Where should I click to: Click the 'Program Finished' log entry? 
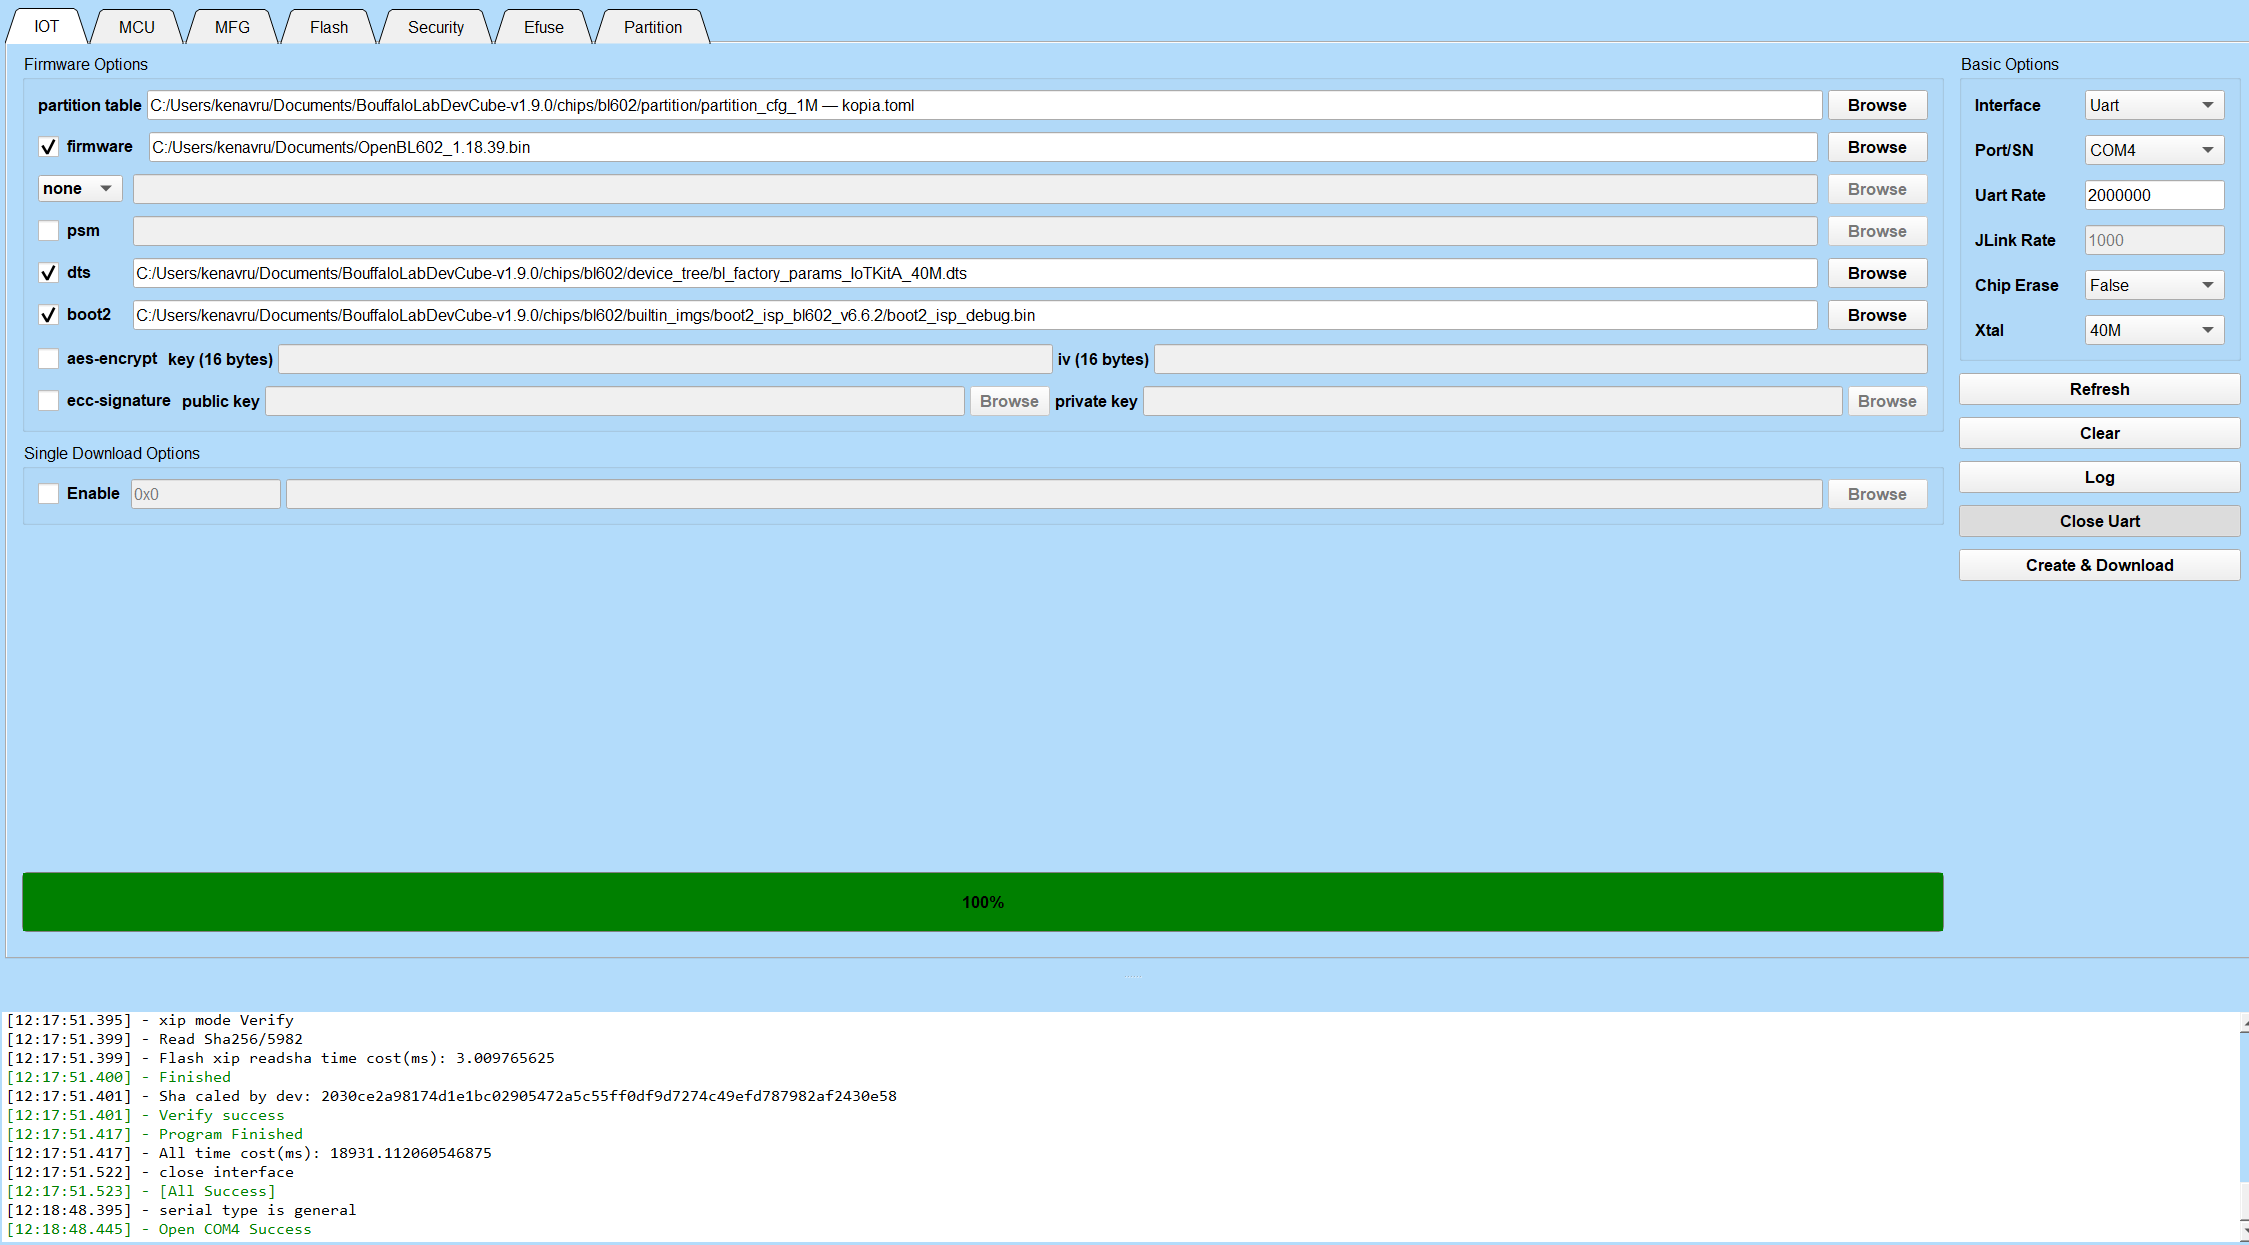click(154, 1134)
